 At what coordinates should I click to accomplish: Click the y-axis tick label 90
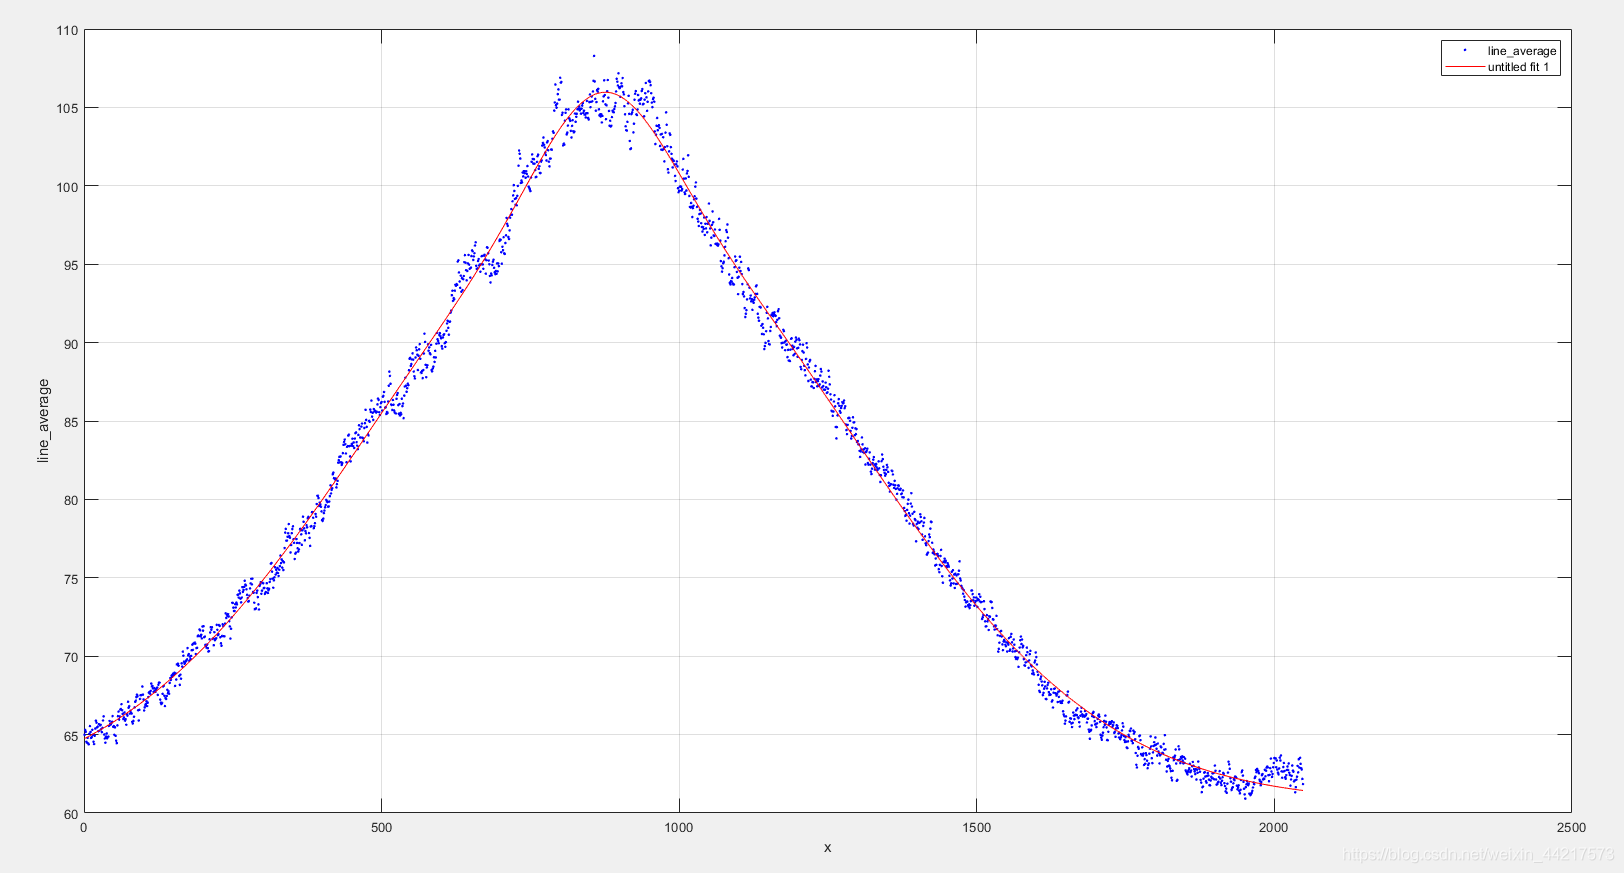click(70, 343)
